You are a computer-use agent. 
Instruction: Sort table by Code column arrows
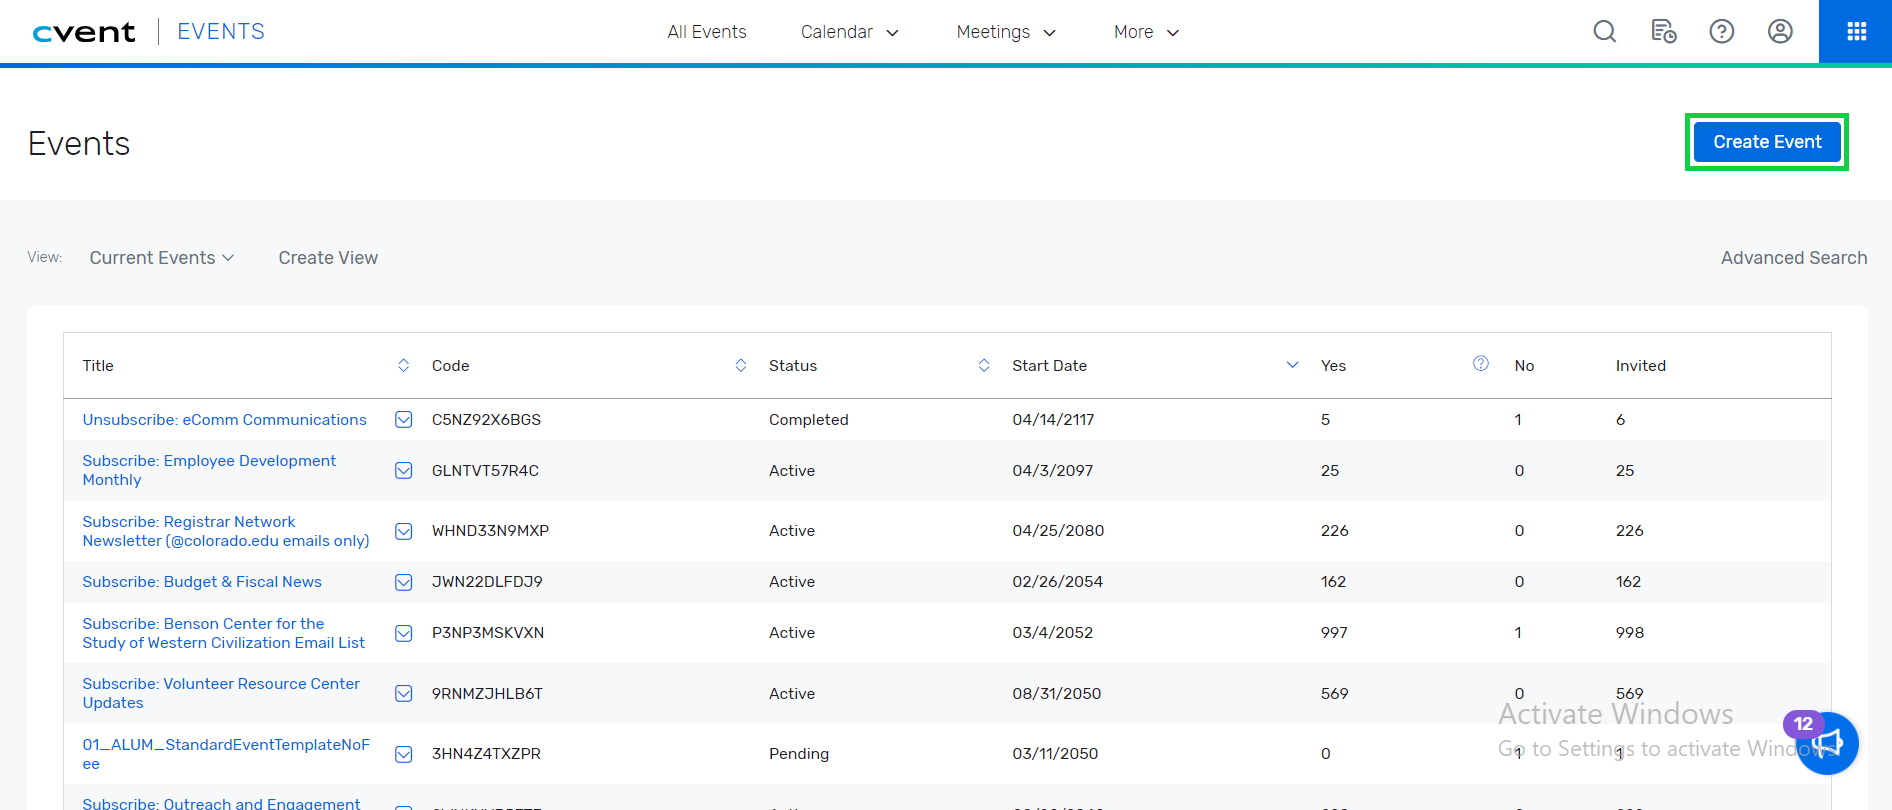741,365
